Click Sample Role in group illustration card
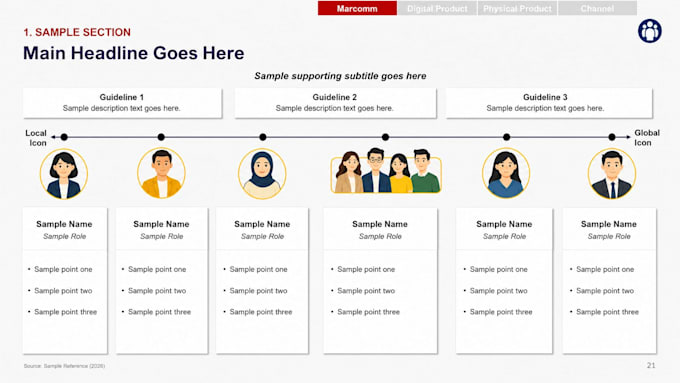The image size is (680, 383). pyautogui.click(x=380, y=236)
